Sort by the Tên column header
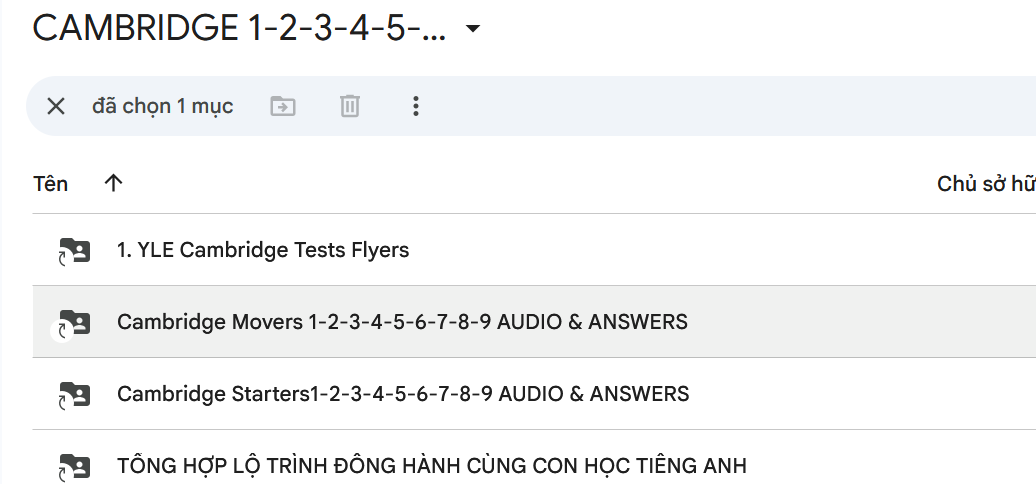Viewport: 1036px width, 484px height. 51,183
